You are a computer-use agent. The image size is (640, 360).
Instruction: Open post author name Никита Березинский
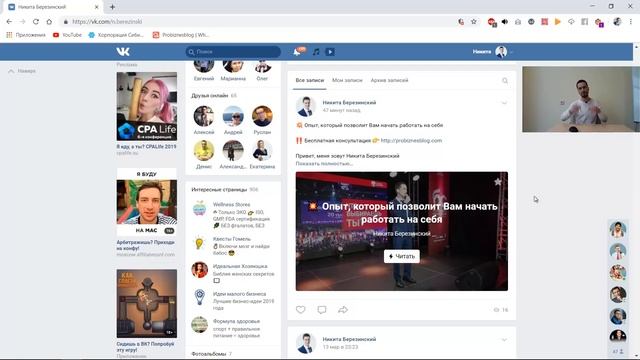pos(349,103)
